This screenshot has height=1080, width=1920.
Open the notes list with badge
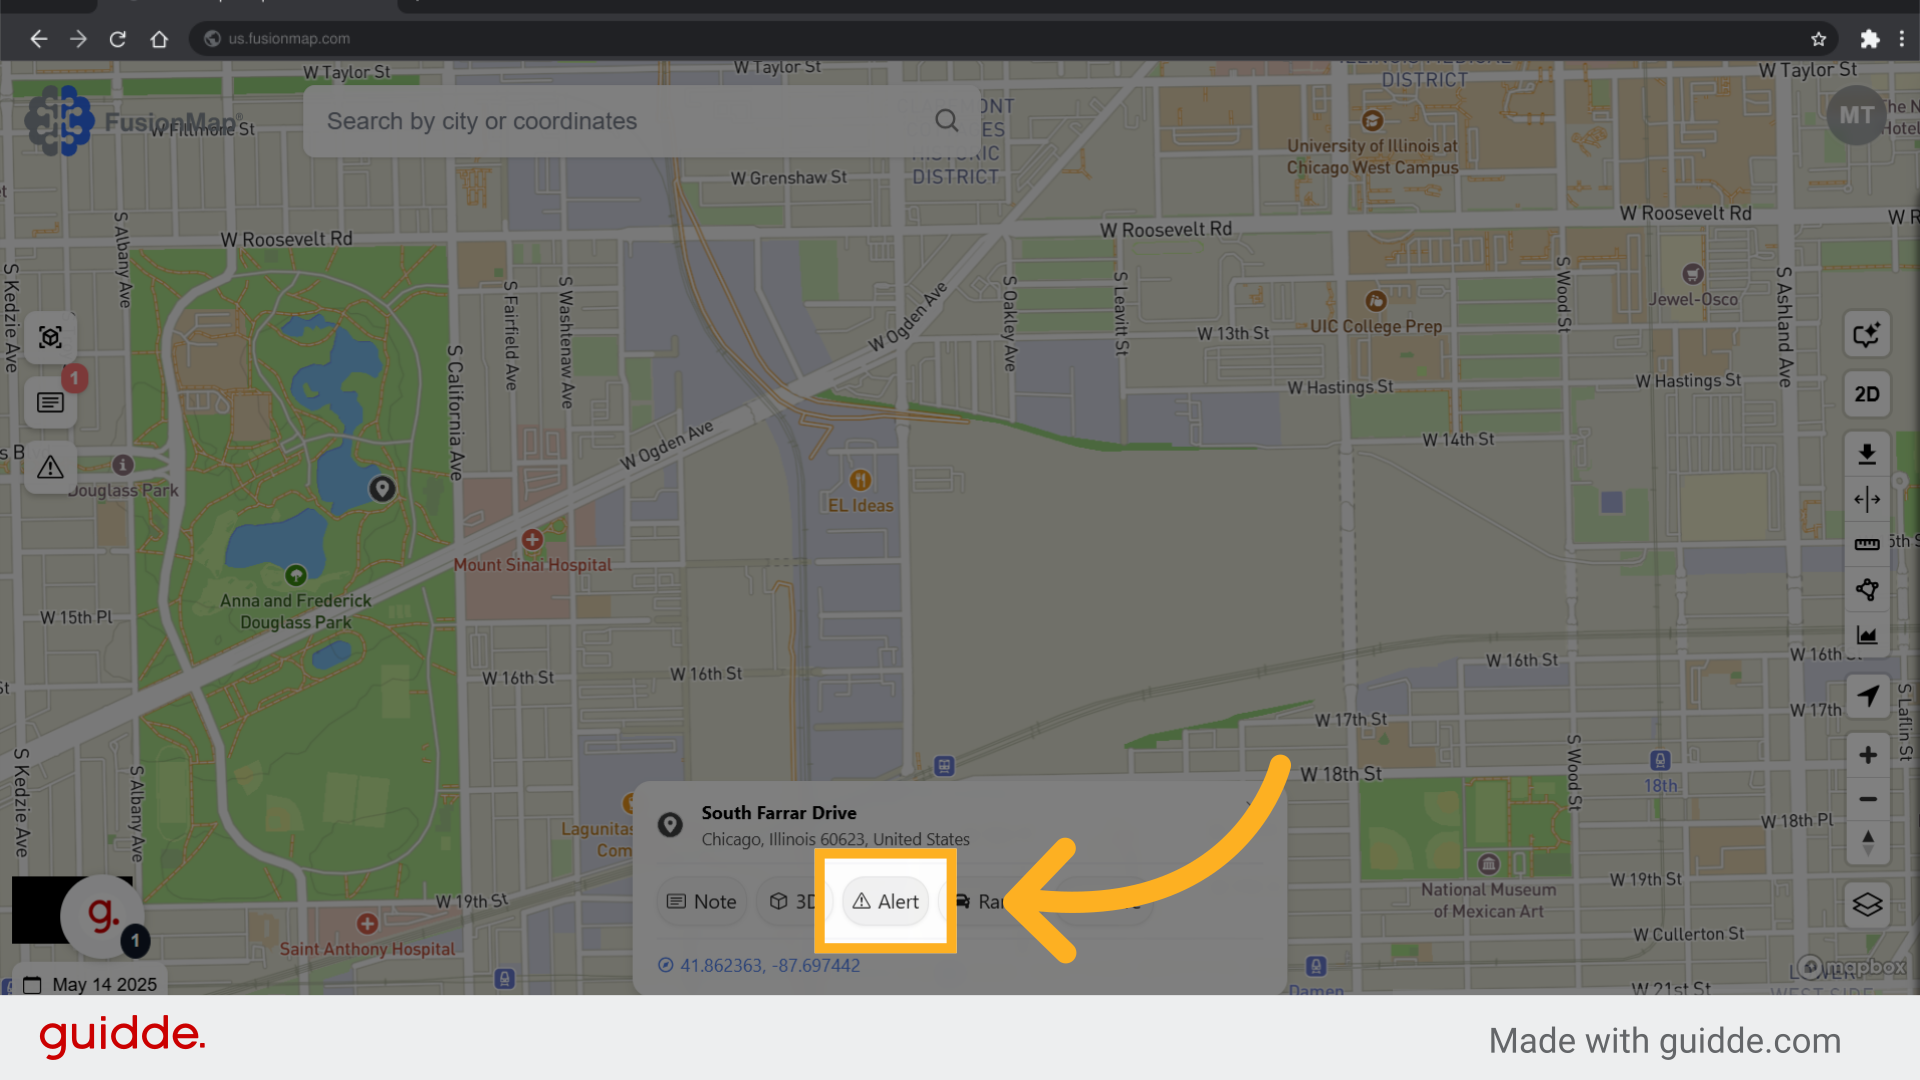(x=51, y=402)
